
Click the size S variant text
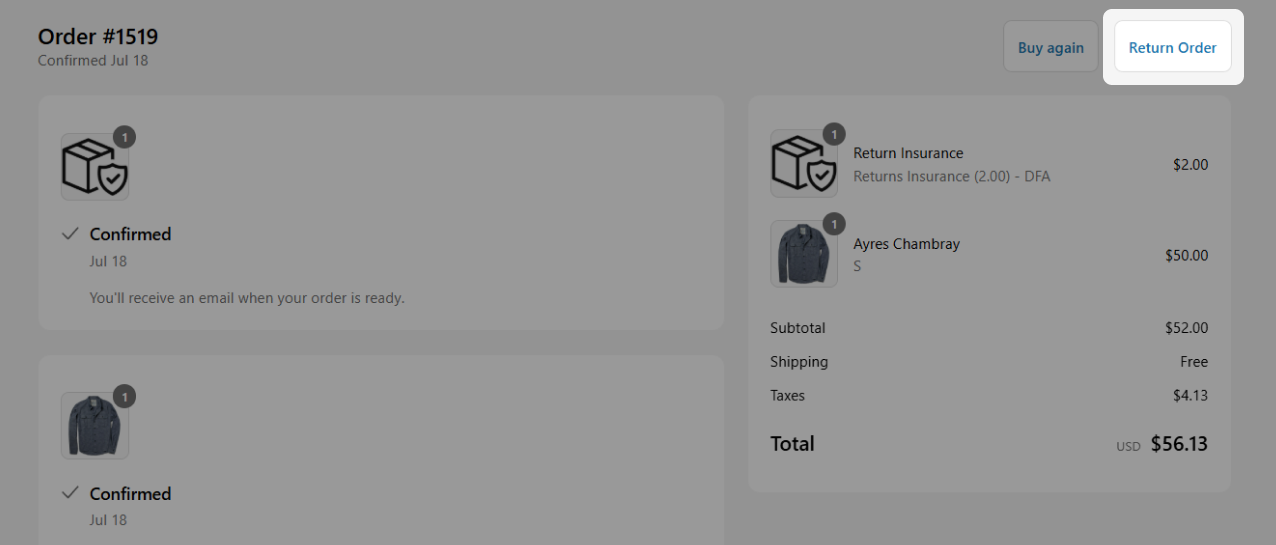pyautogui.click(x=857, y=267)
